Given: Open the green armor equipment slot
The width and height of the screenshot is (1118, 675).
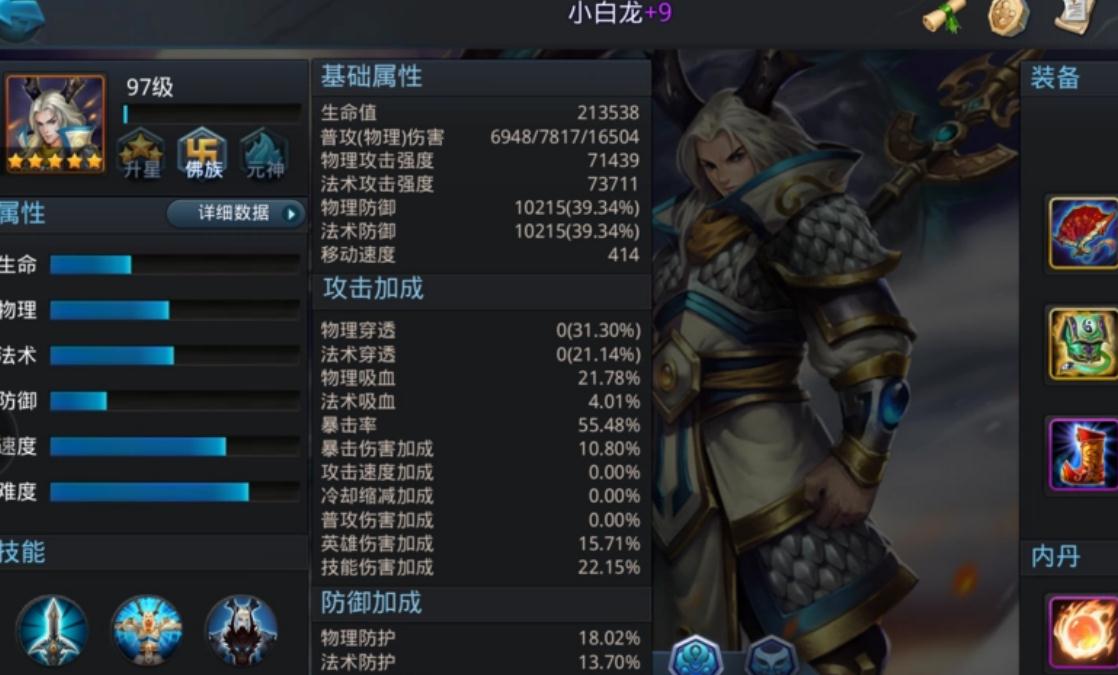Looking at the screenshot, I should pos(1083,344).
